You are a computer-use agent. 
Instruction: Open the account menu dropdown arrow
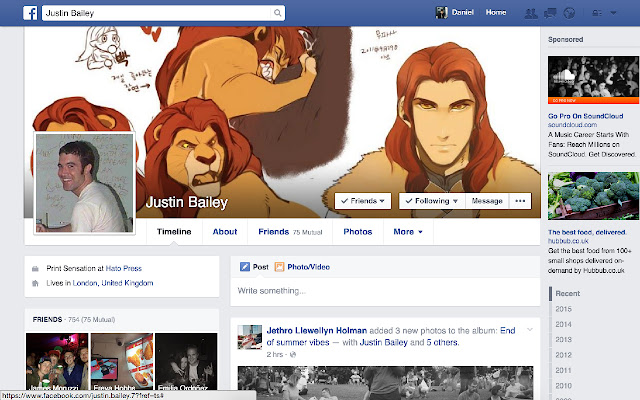click(613, 13)
